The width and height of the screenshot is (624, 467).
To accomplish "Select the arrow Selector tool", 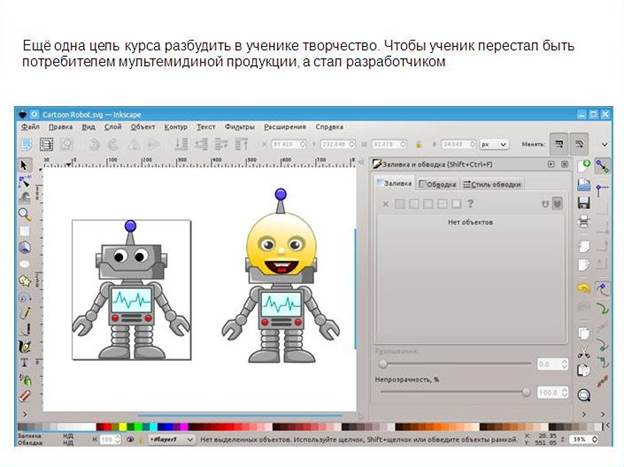I will (24, 165).
